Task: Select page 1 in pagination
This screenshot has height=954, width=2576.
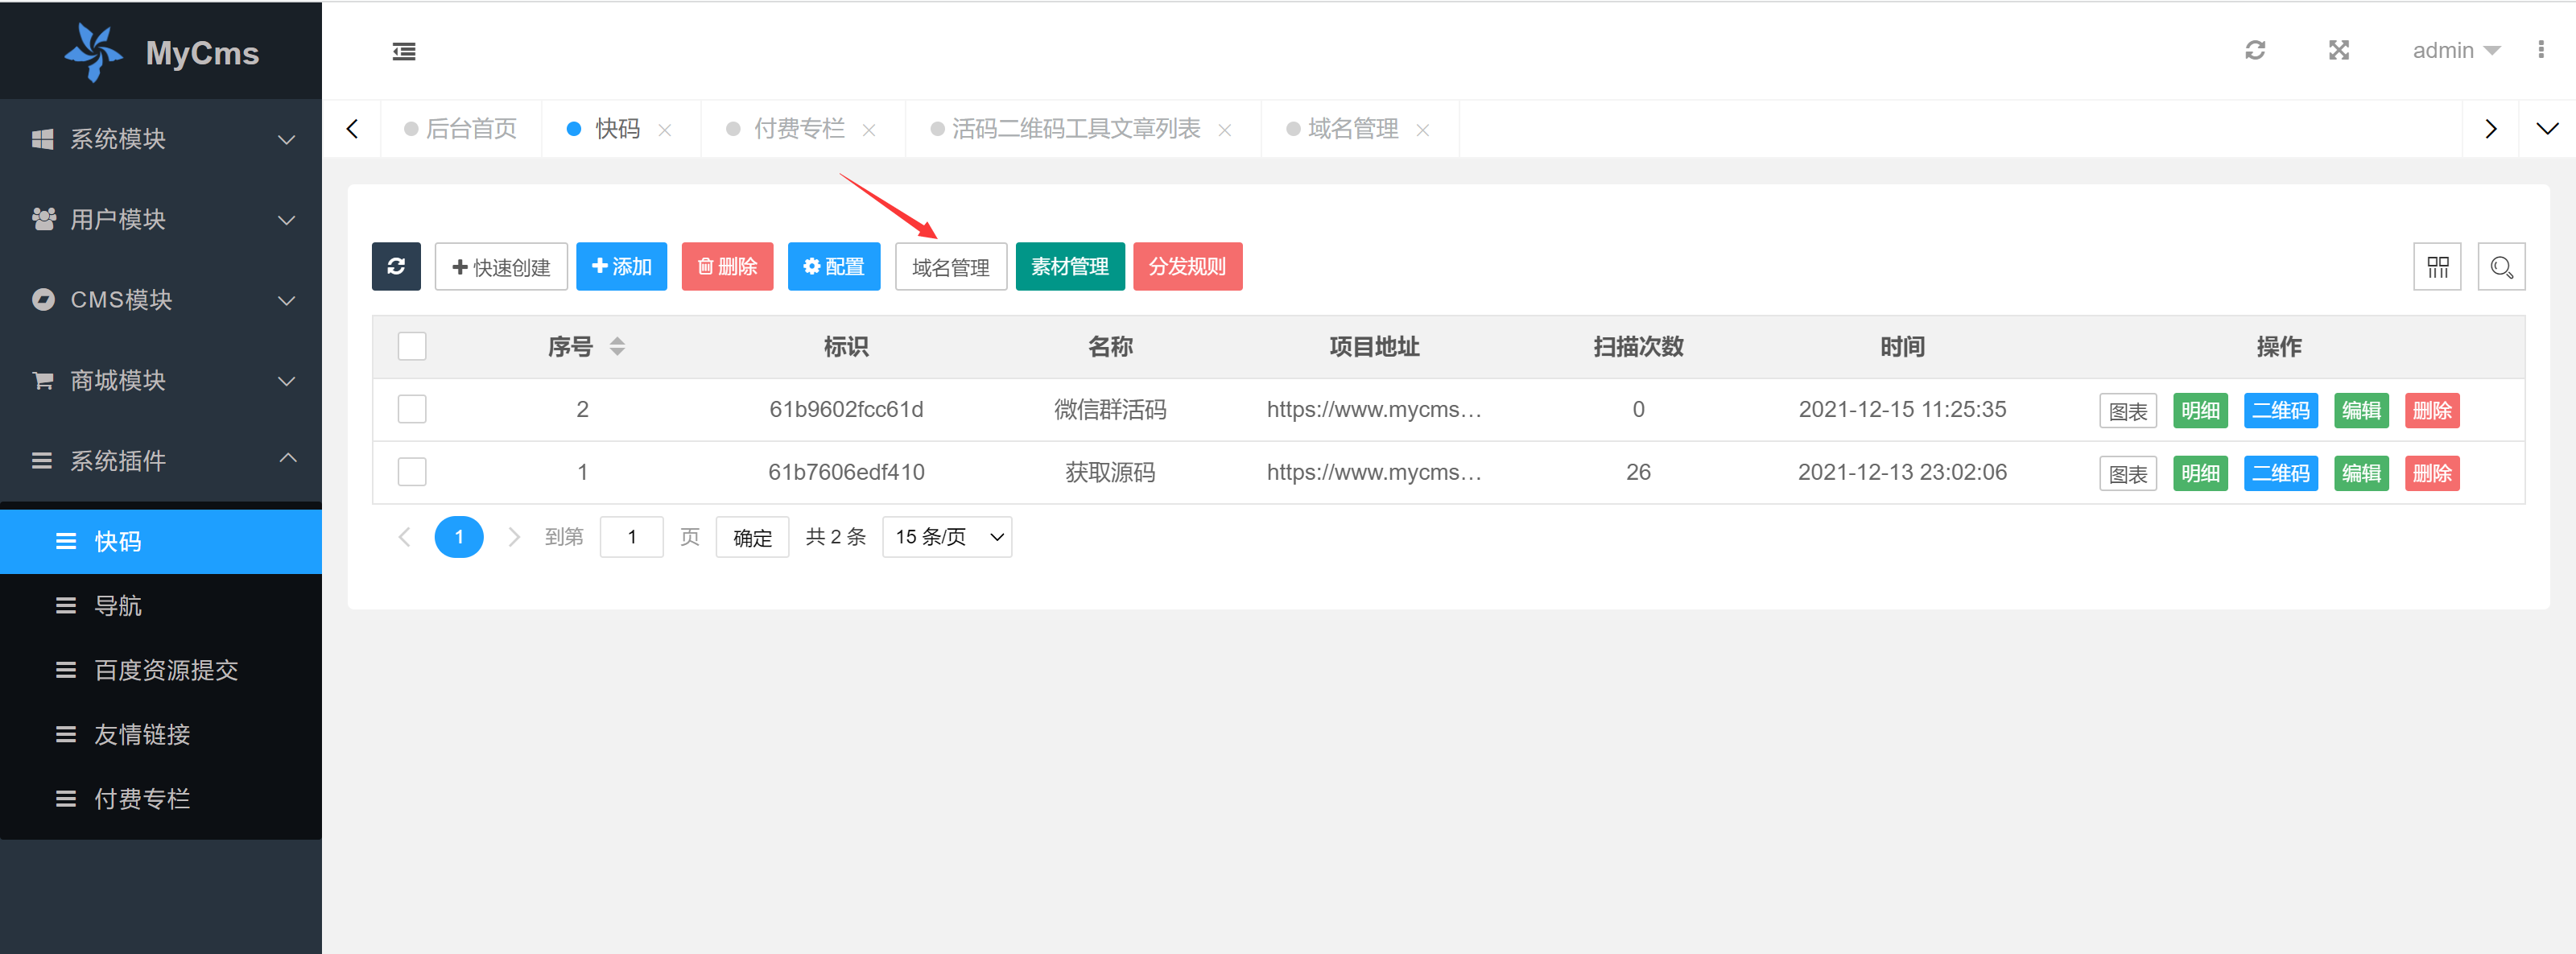Action: pos(459,537)
